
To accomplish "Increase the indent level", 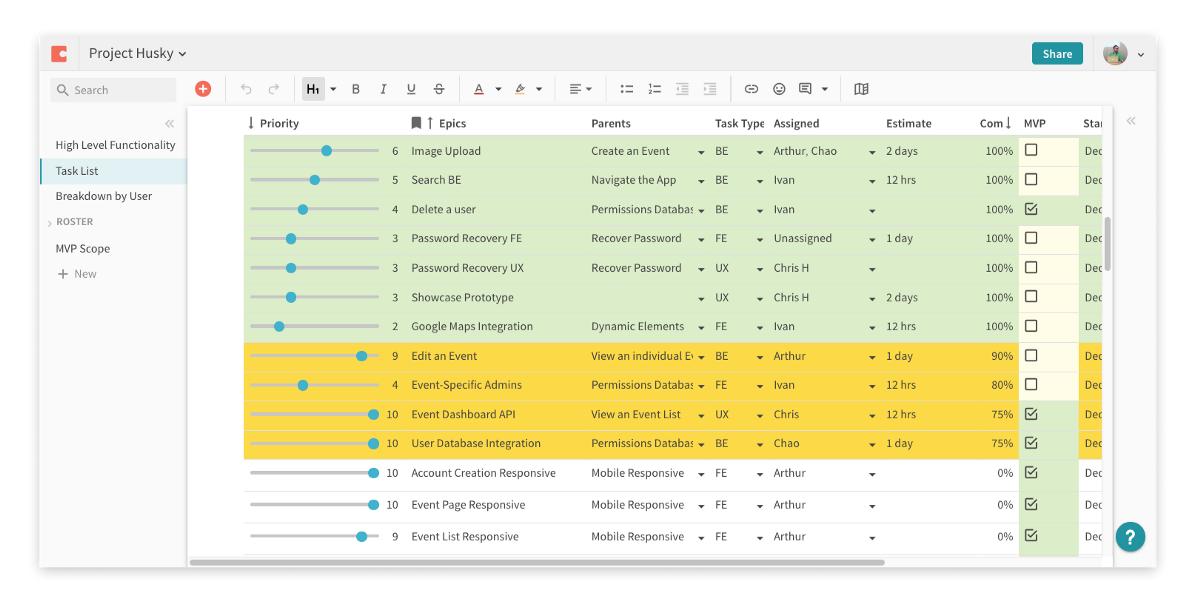I will (710, 89).
